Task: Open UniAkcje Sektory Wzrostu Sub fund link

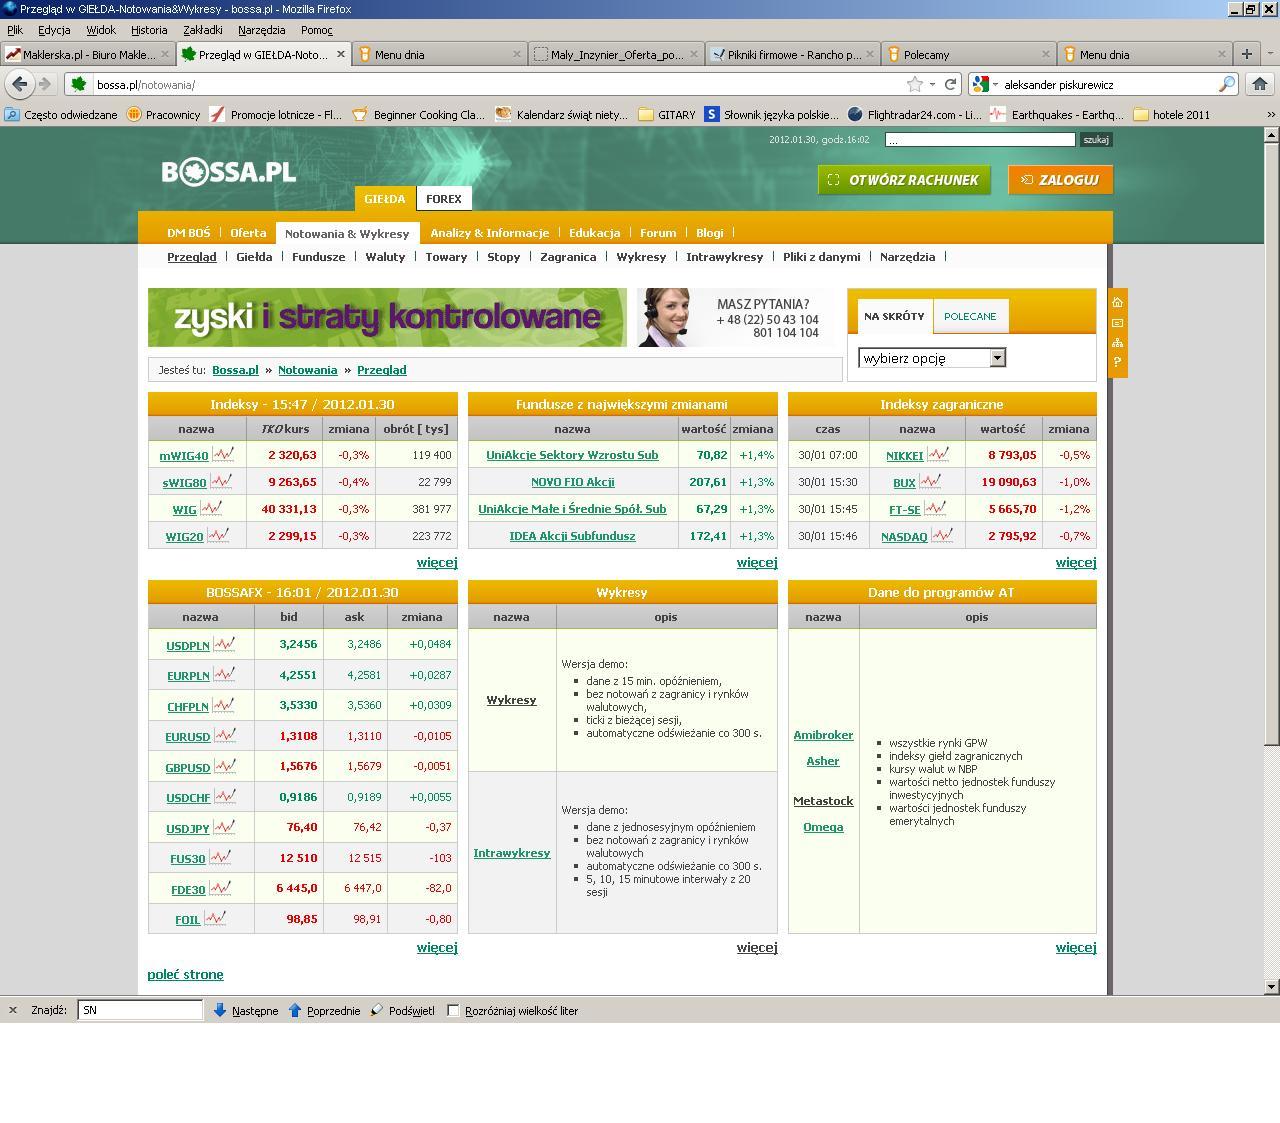Action: click(572, 455)
